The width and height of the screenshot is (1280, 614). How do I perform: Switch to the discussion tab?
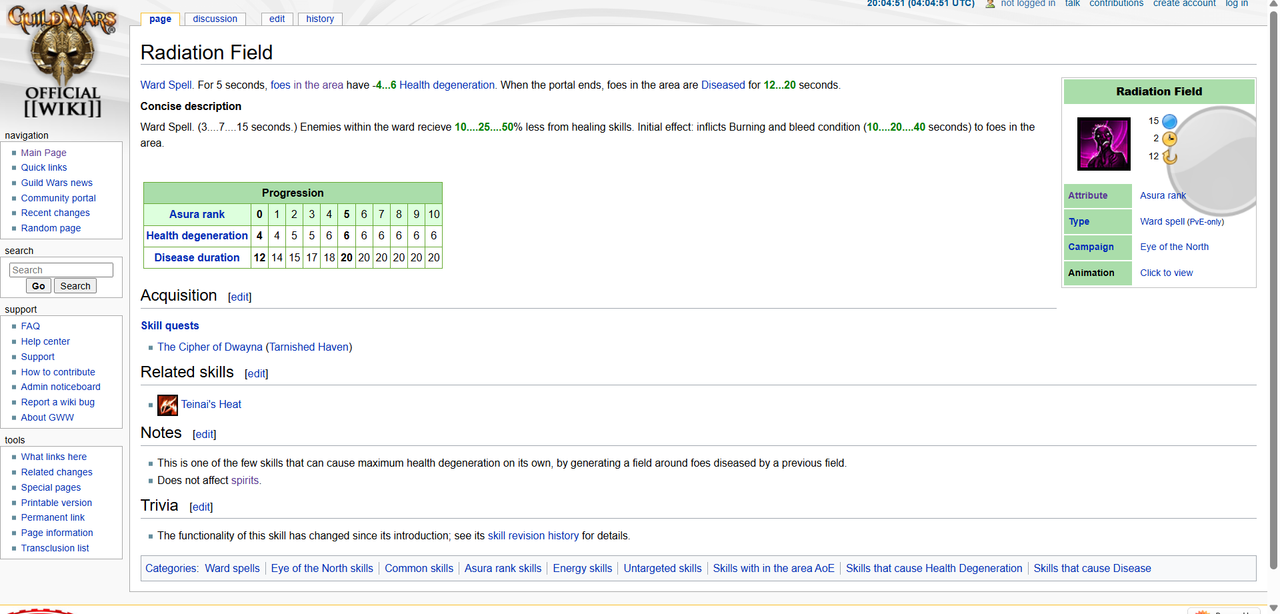click(215, 19)
